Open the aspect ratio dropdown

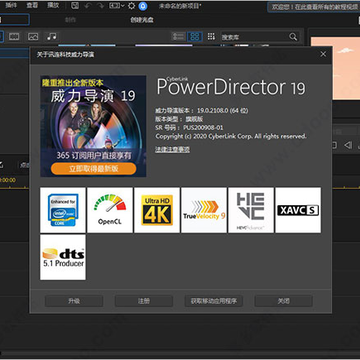point(117,6)
